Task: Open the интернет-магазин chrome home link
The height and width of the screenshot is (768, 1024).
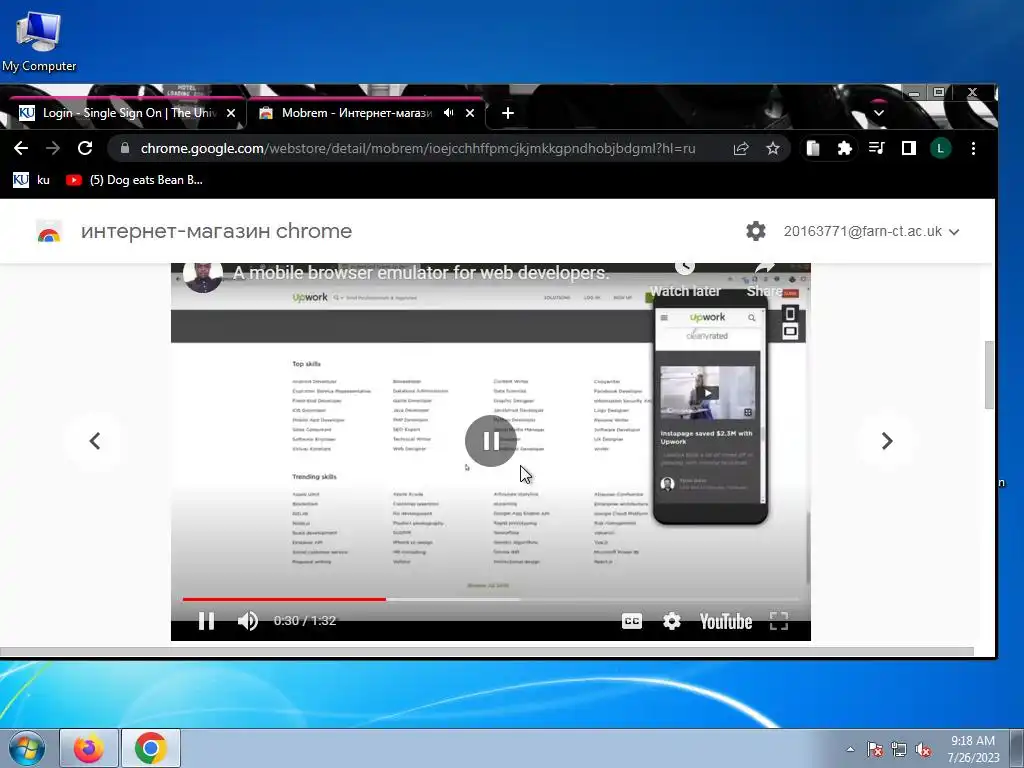Action: [x=216, y=231]
